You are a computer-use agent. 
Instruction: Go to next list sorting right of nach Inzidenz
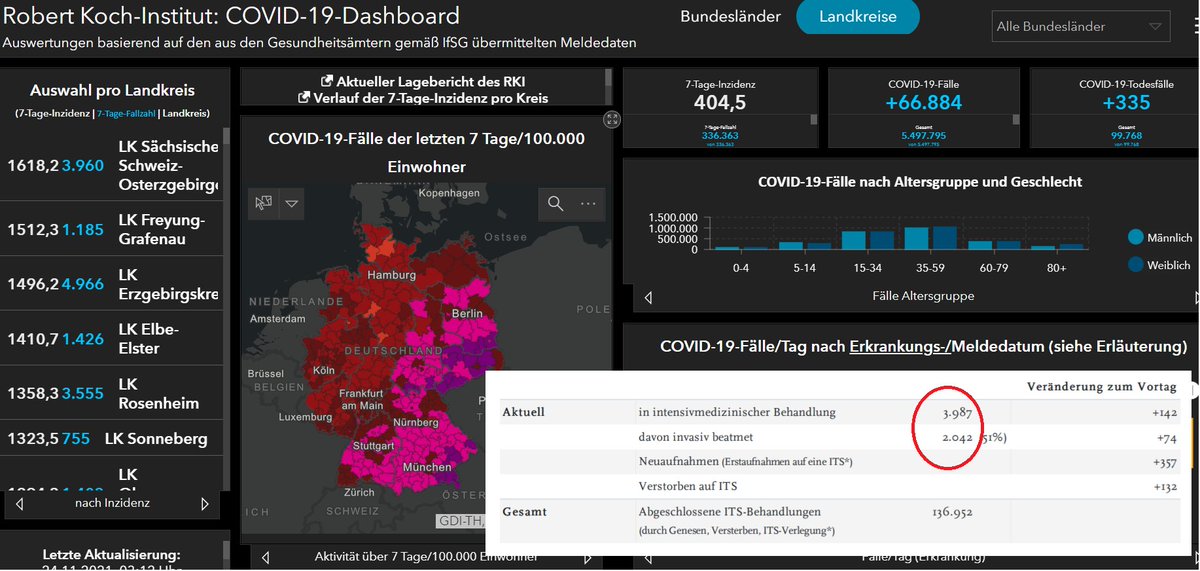coord(205,504)
